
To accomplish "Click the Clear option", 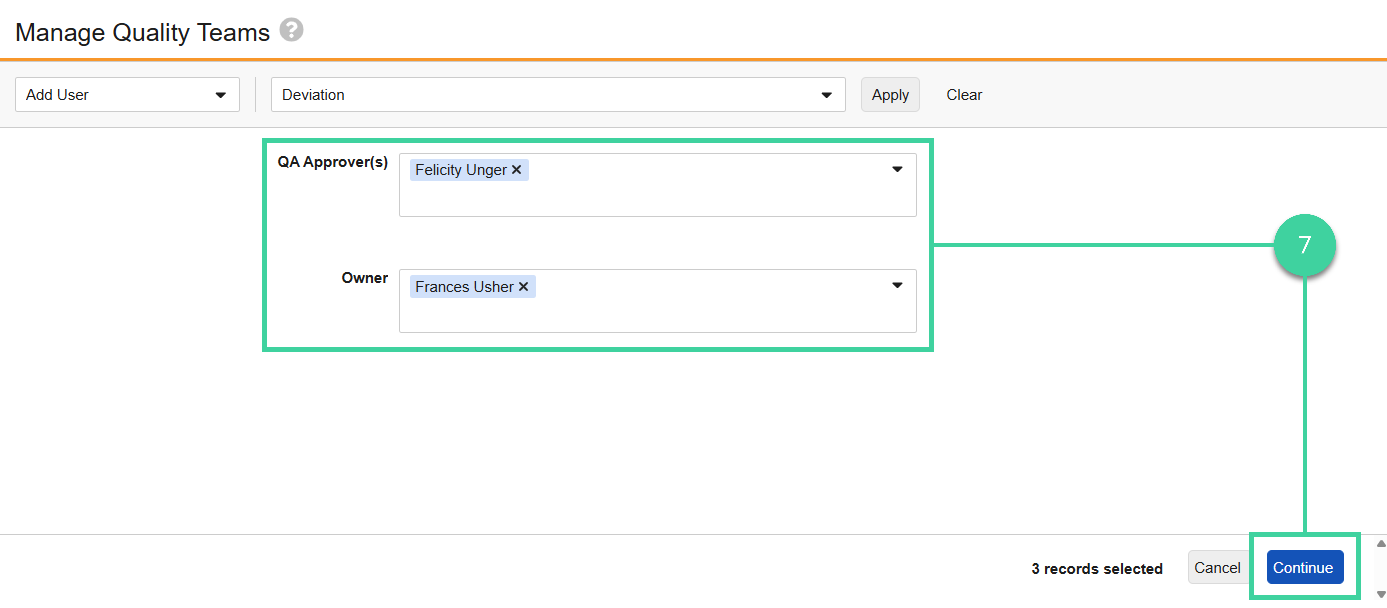I will click(x=963, y=94).
